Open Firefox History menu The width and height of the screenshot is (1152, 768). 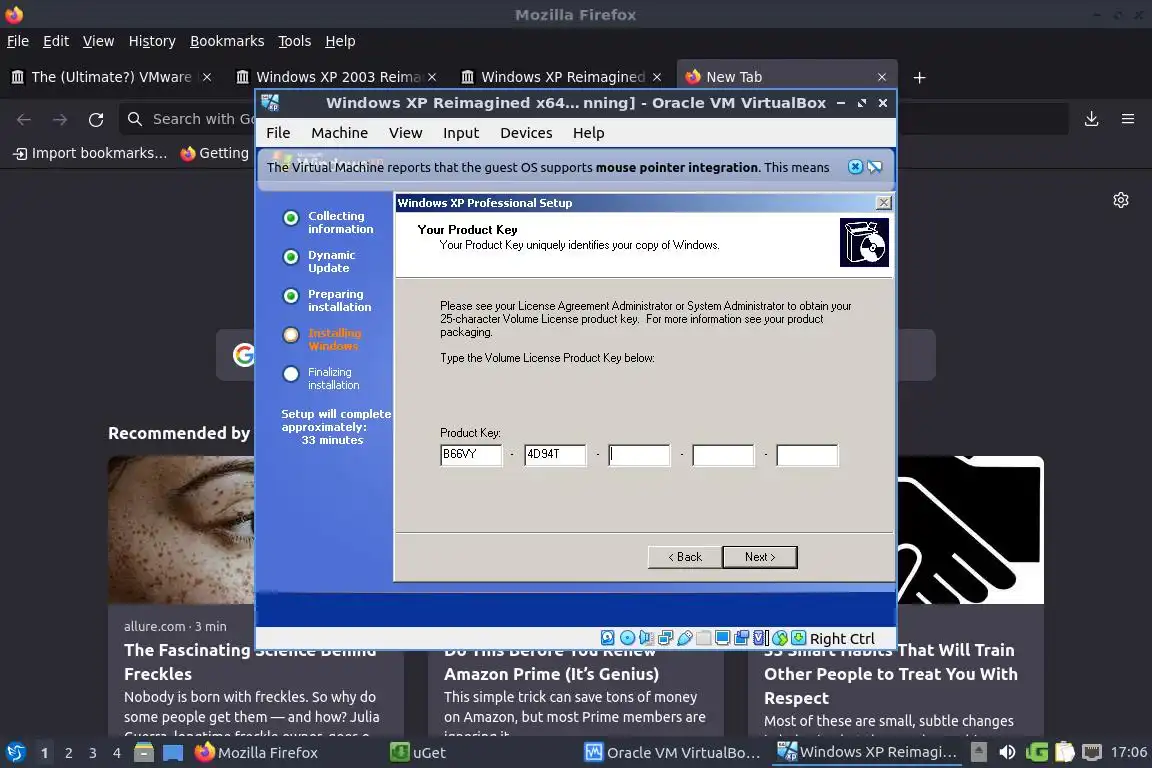[152, 41]
